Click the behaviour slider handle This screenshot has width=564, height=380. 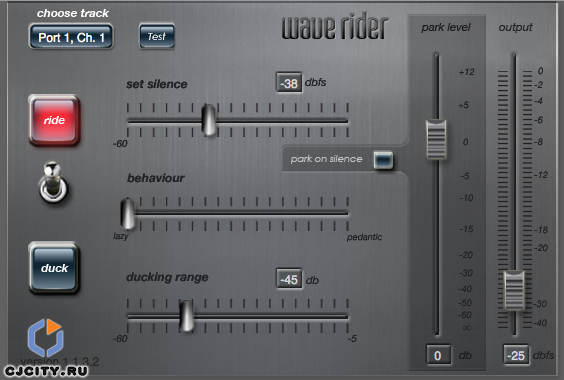tap(128, 213)
